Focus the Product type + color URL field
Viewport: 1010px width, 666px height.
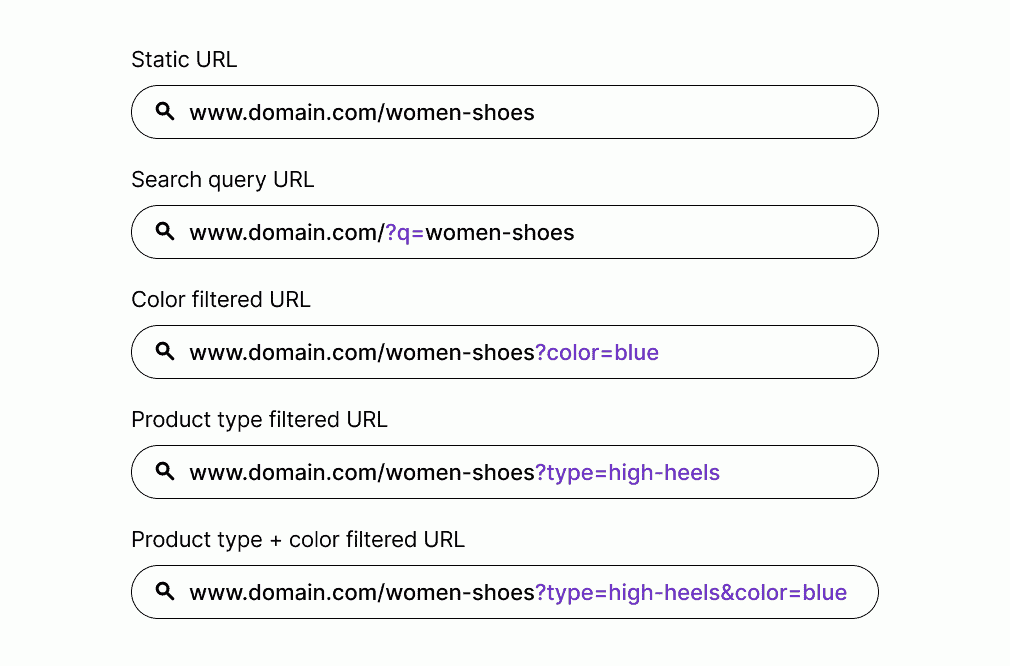coord(505,592)
